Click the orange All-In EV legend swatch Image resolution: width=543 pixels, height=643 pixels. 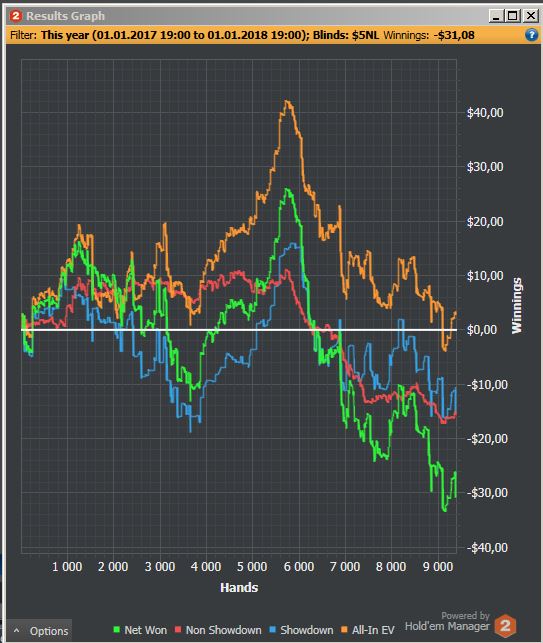click(x=344, y=629)
